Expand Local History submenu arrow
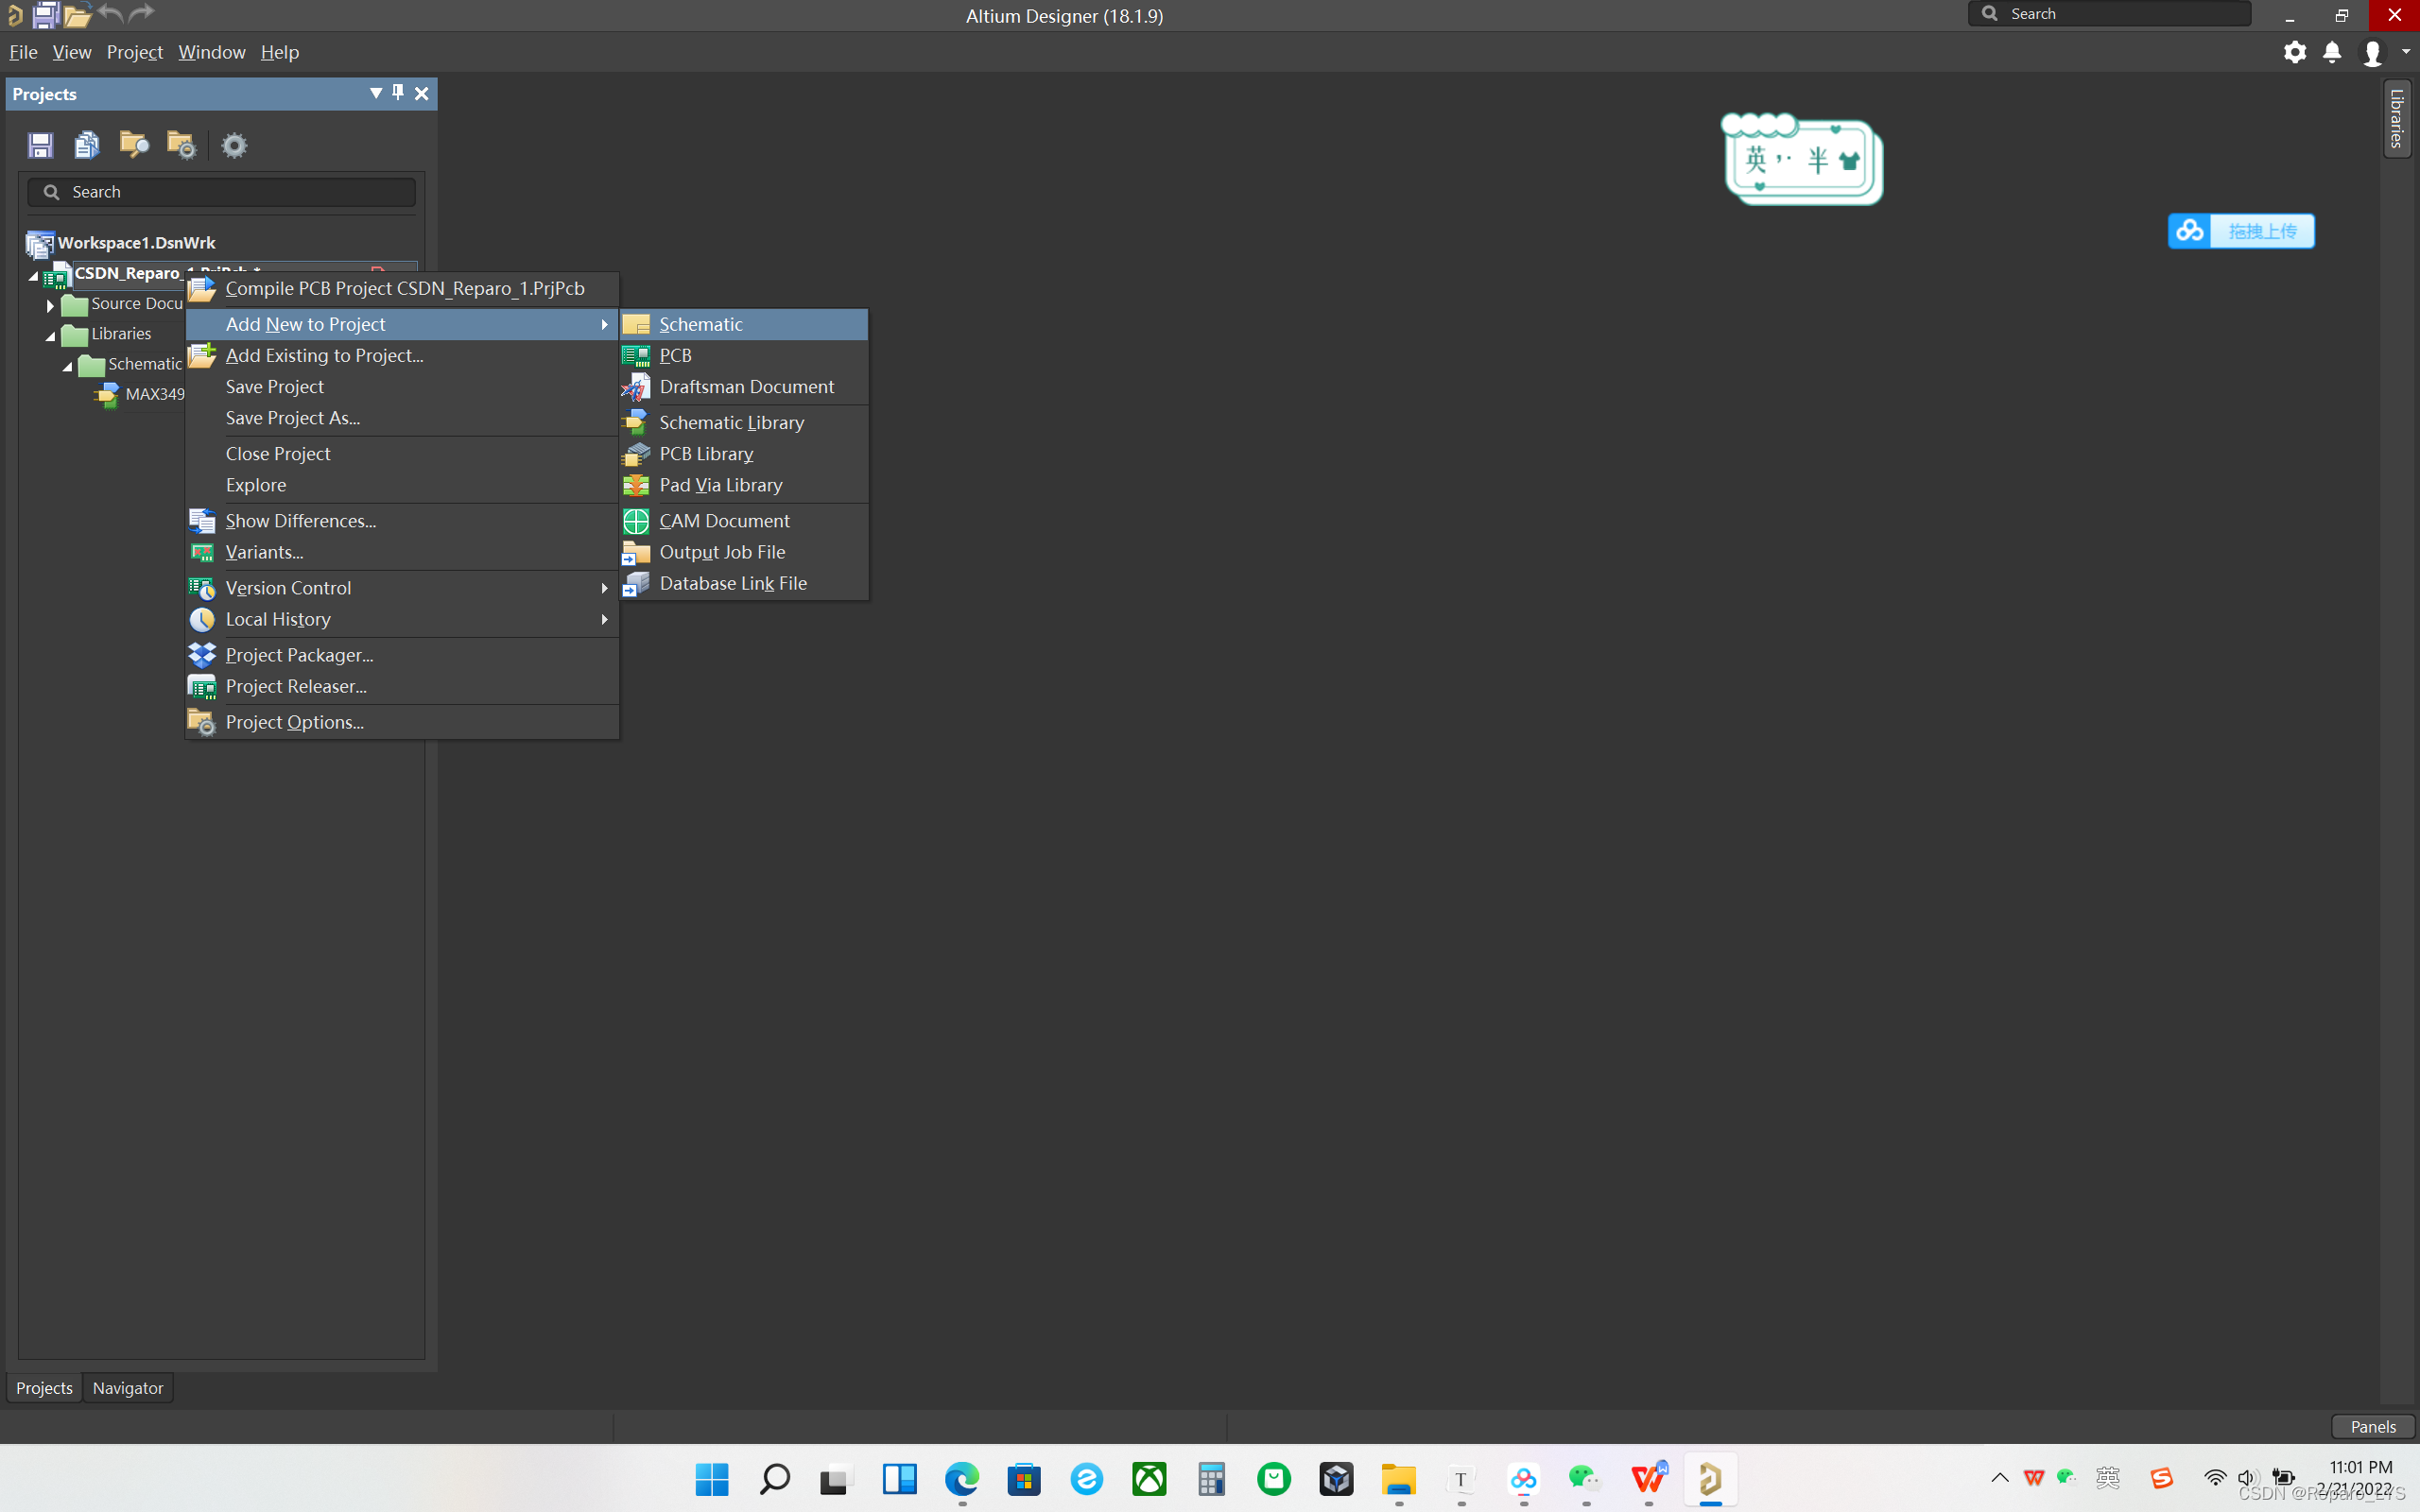This screenshot has height=1512, width=2420. click(x=605, y=618)
